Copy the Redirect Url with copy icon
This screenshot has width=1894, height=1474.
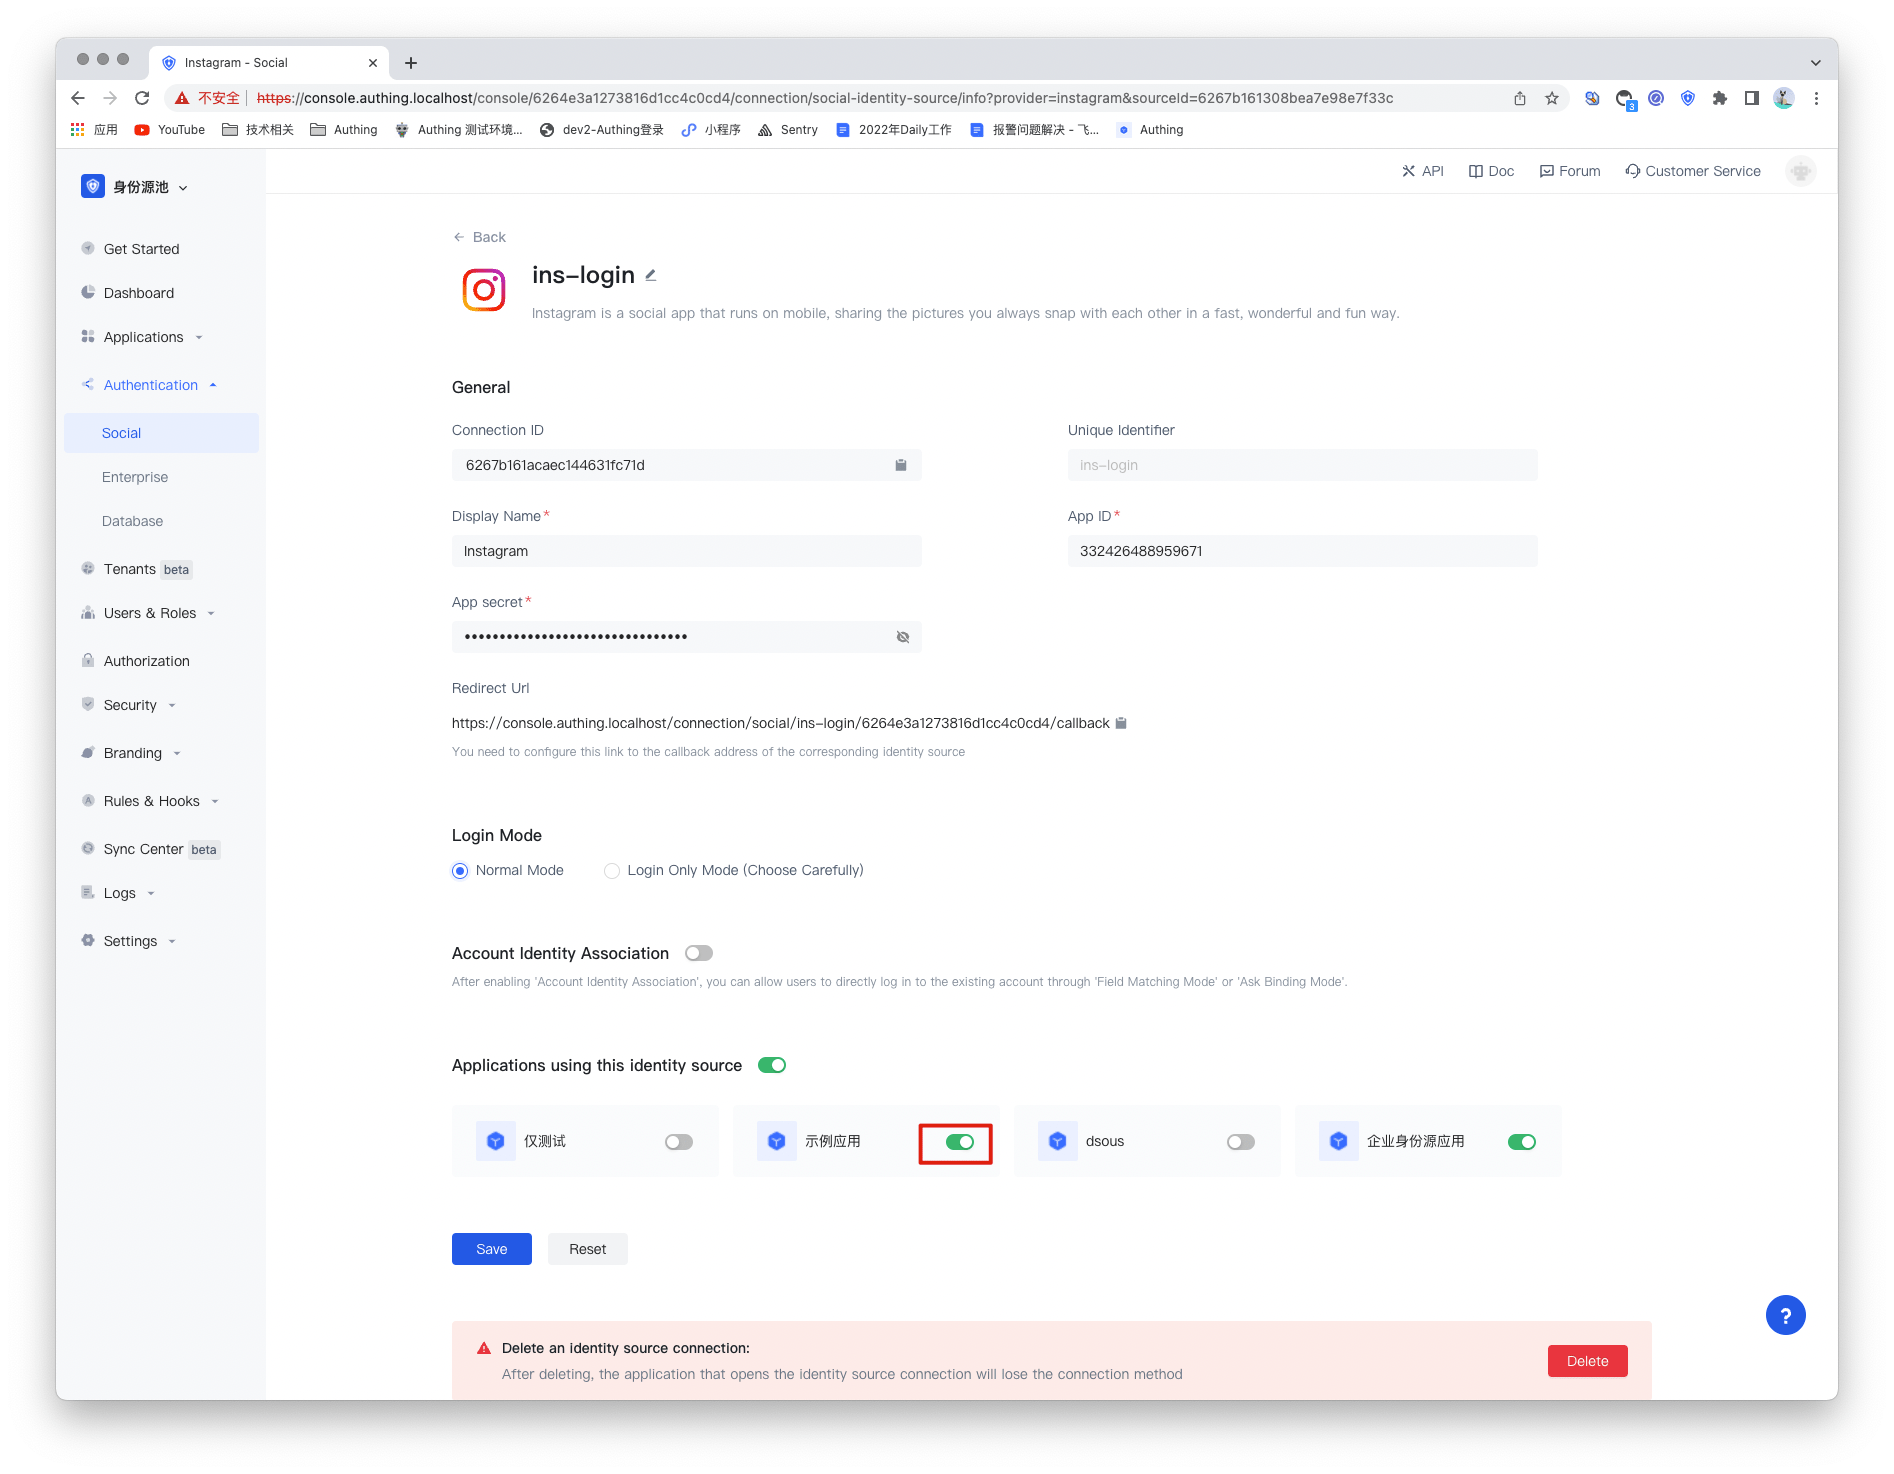click(1121, 723)
